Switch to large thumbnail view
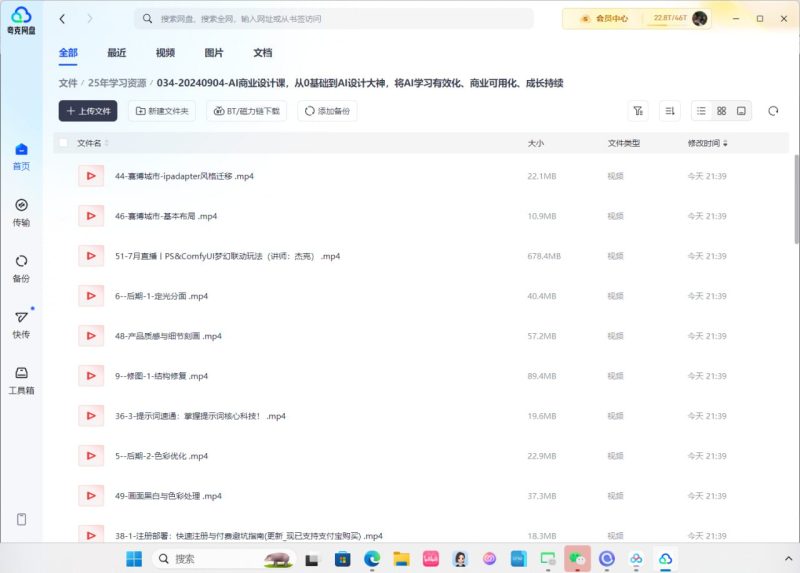The image size is (800, 573). (741, 111)
